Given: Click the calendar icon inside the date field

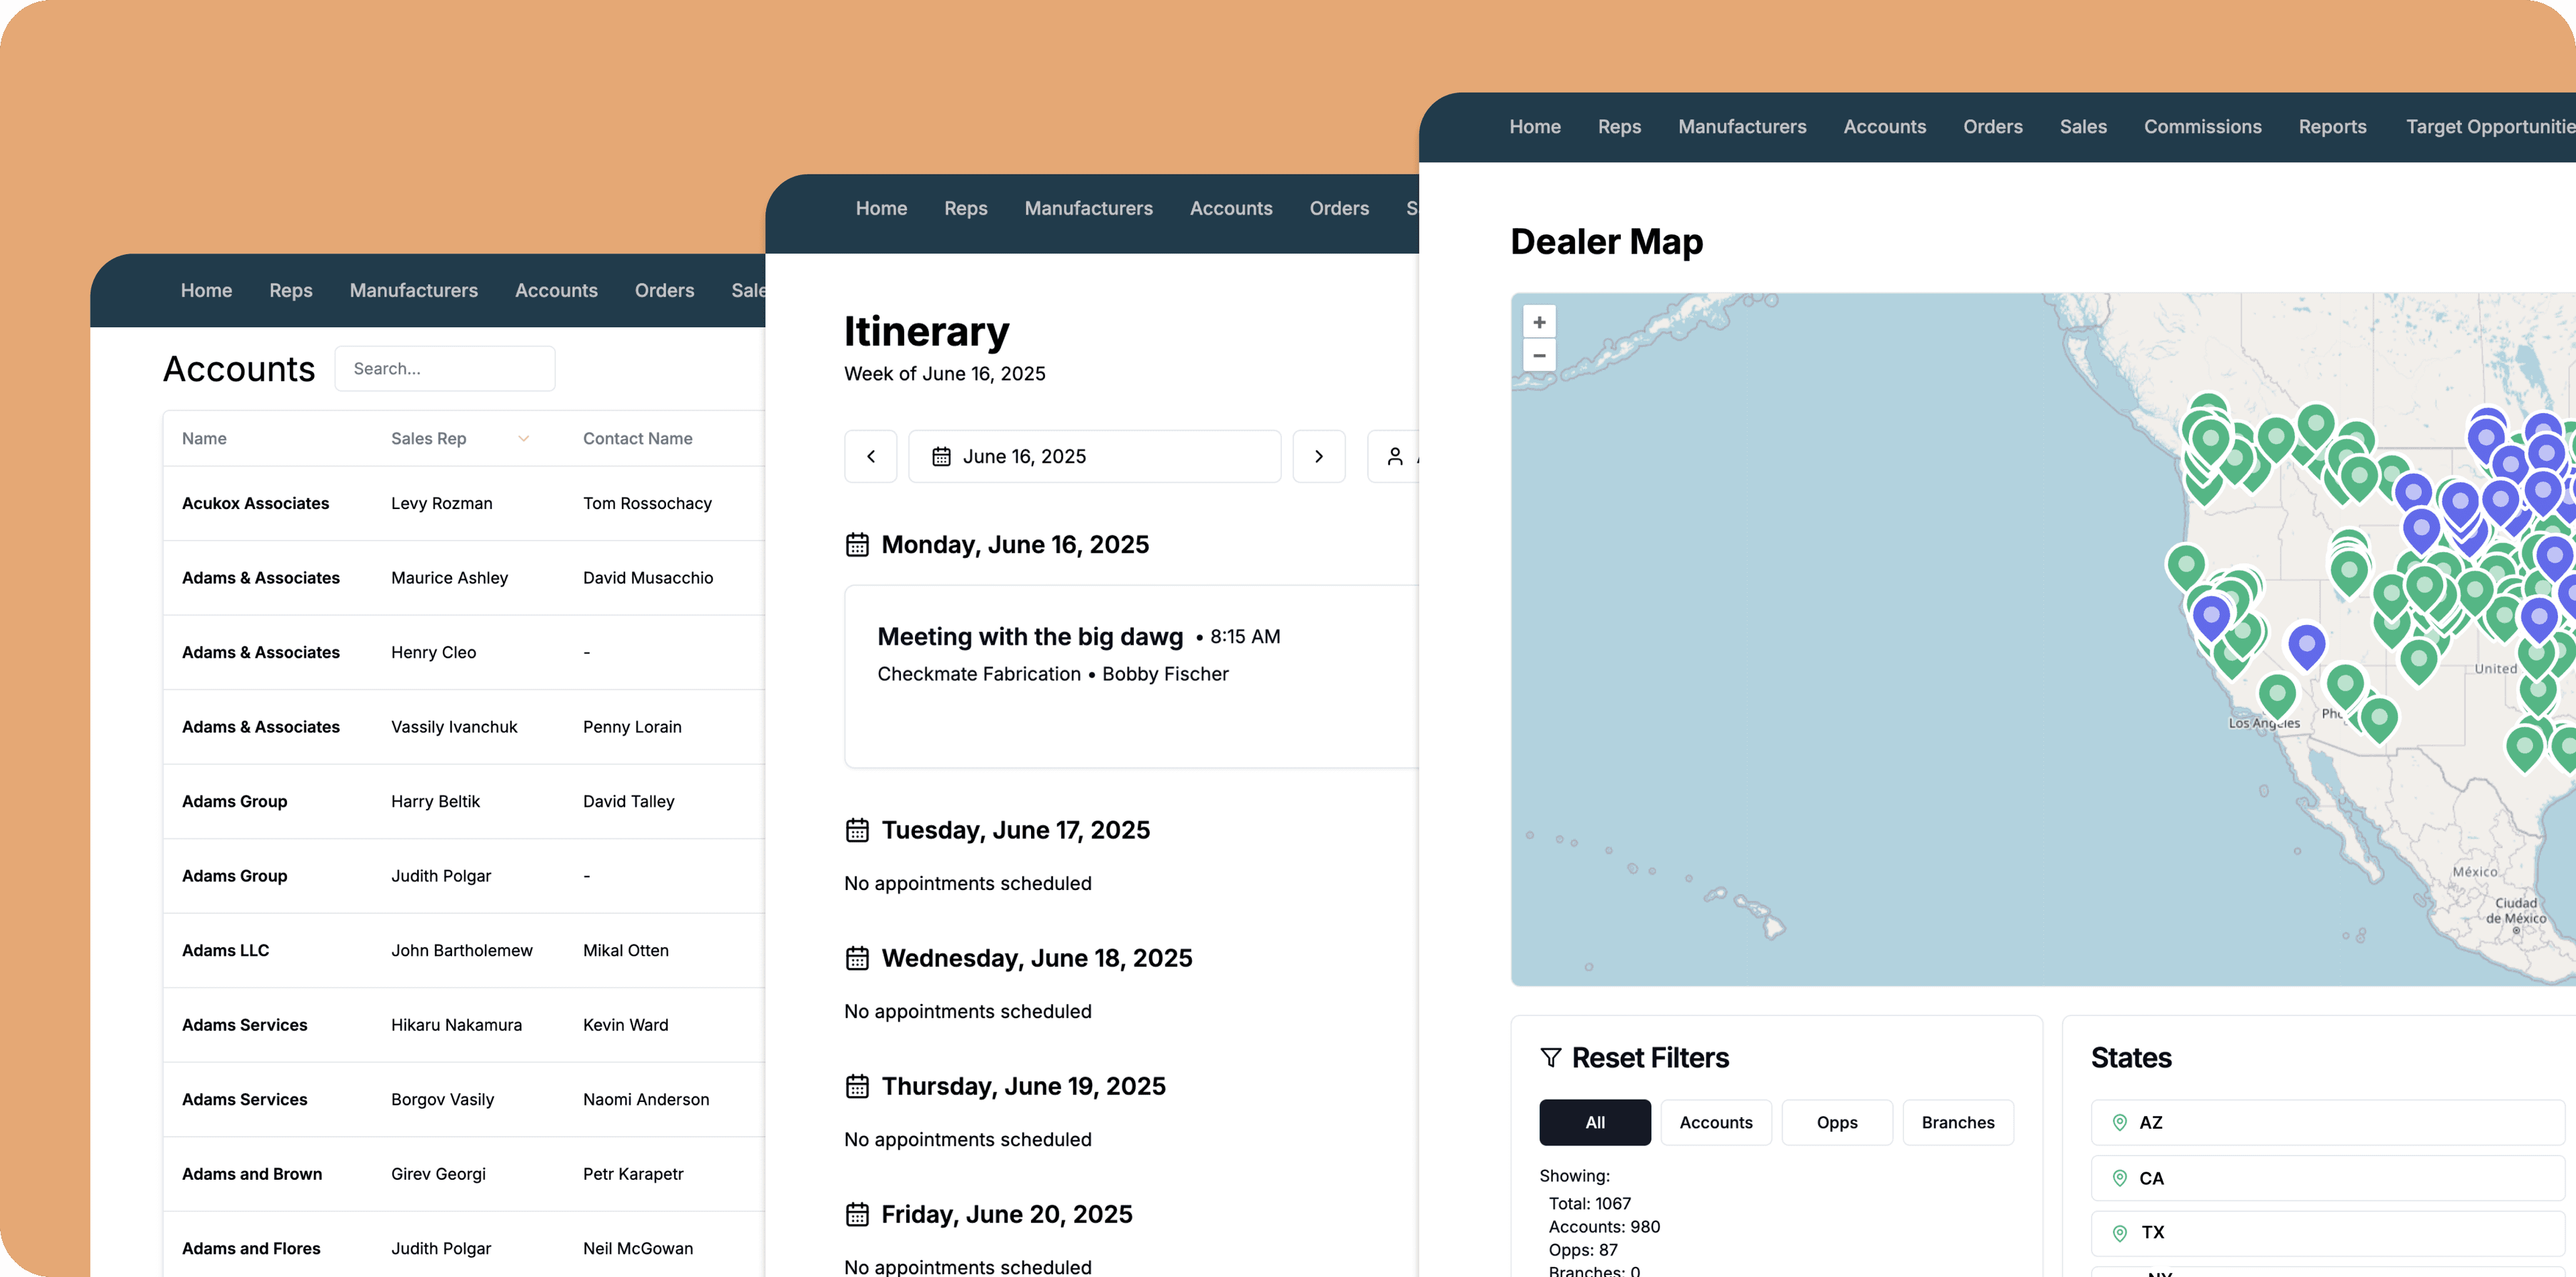Looking at the screenshot, I should pyautogui.click(x=941, y=456).
